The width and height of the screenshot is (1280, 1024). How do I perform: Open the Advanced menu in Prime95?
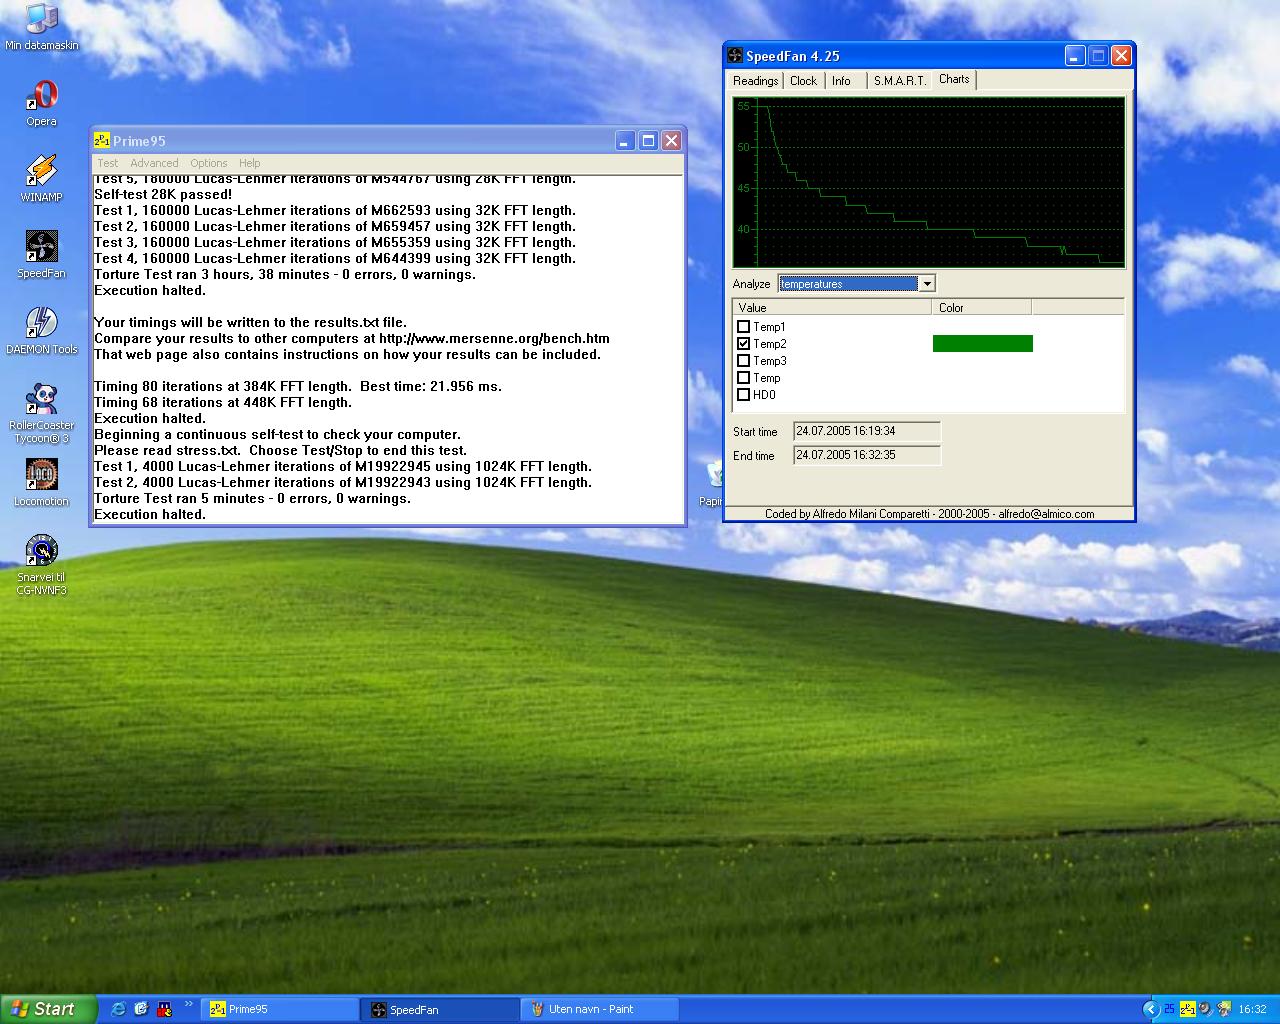click(x=154, y=163)
